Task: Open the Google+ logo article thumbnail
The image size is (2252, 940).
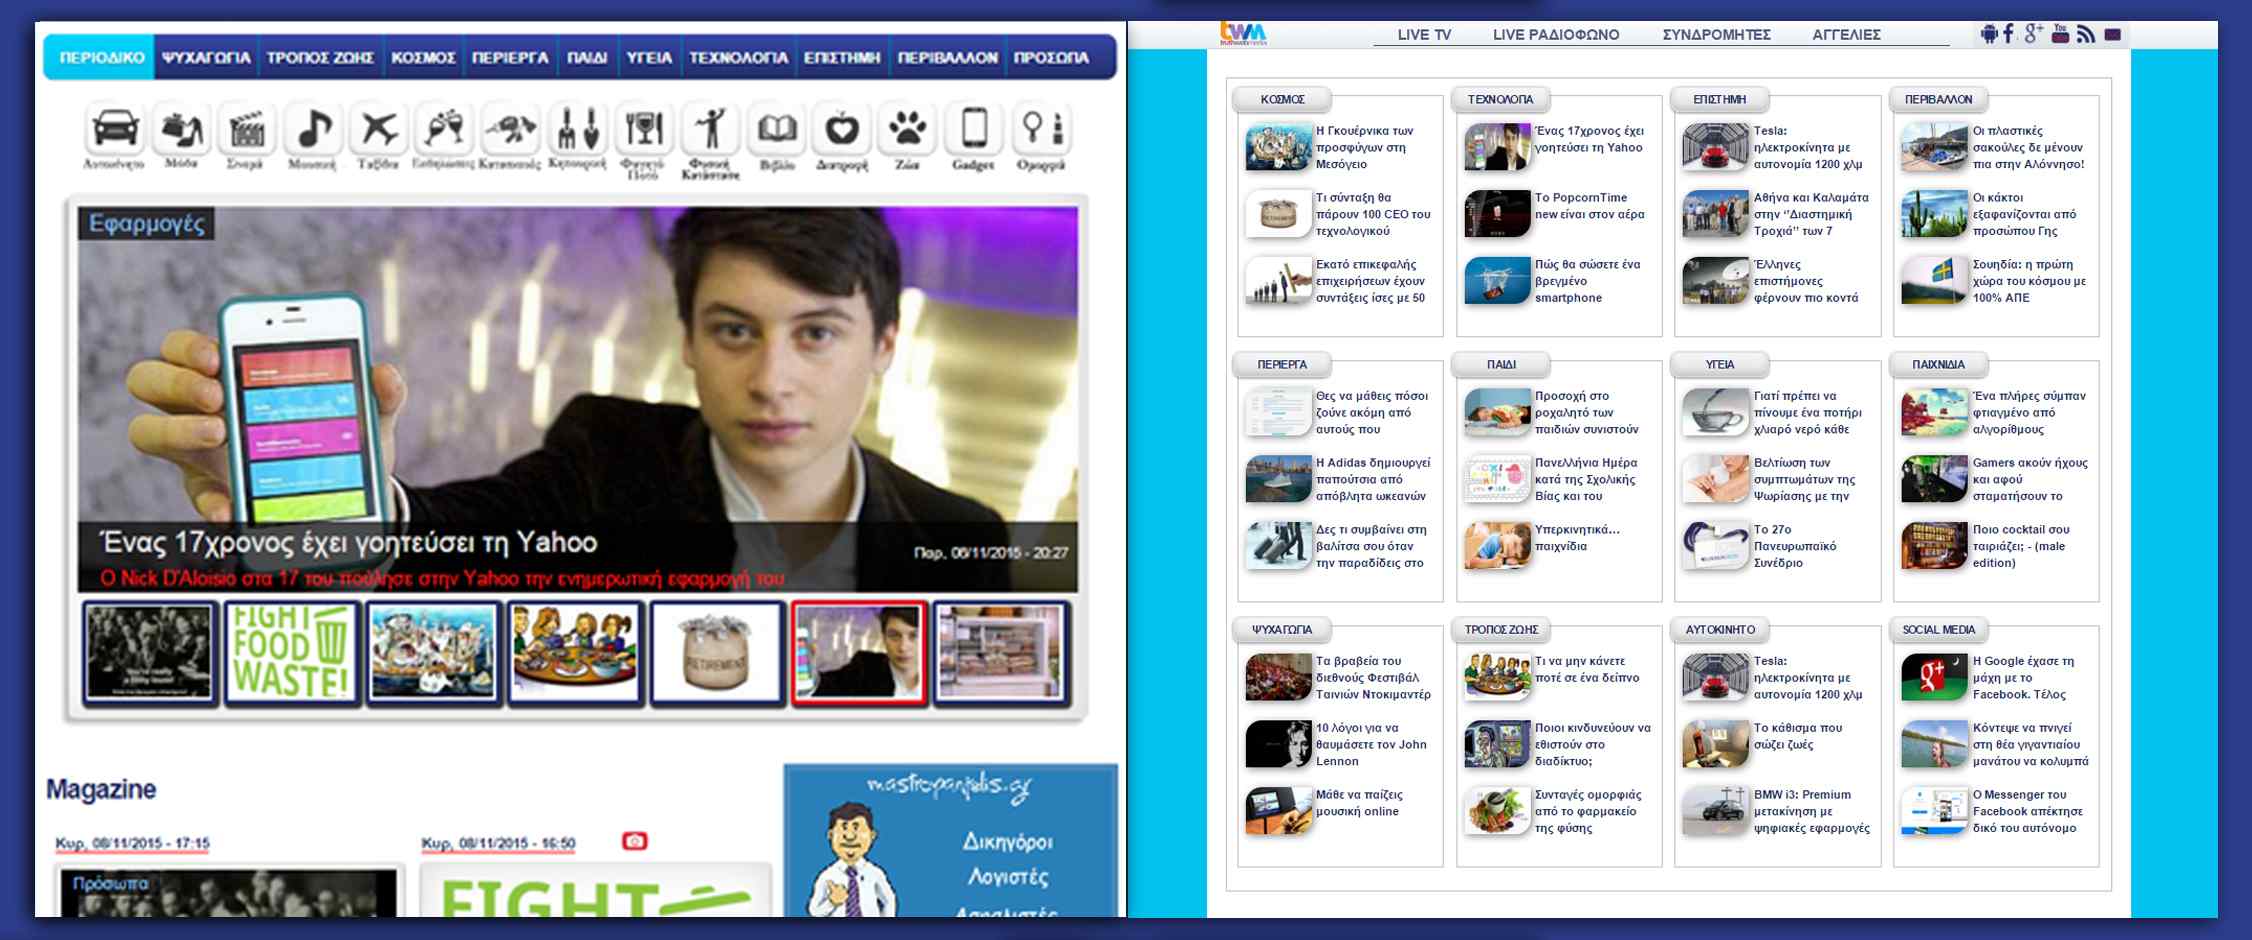Action: click(x=1934, y=677)
